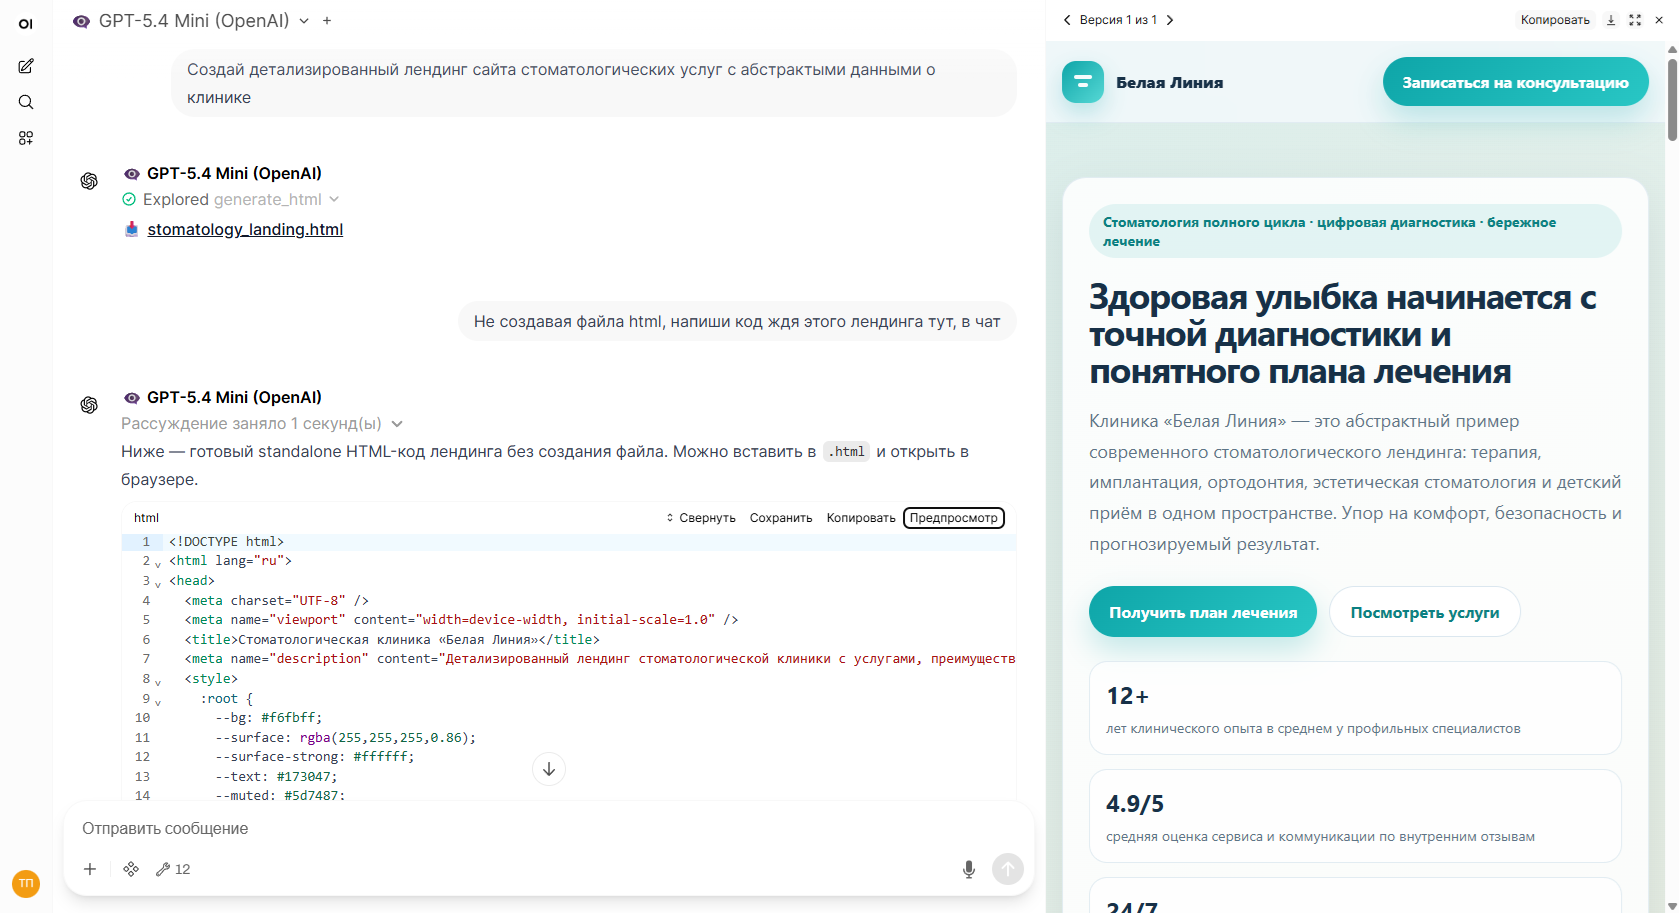Go to previous version in preview panel
This screenshot has height=913, width=1679.
(x=1067, y=20)
